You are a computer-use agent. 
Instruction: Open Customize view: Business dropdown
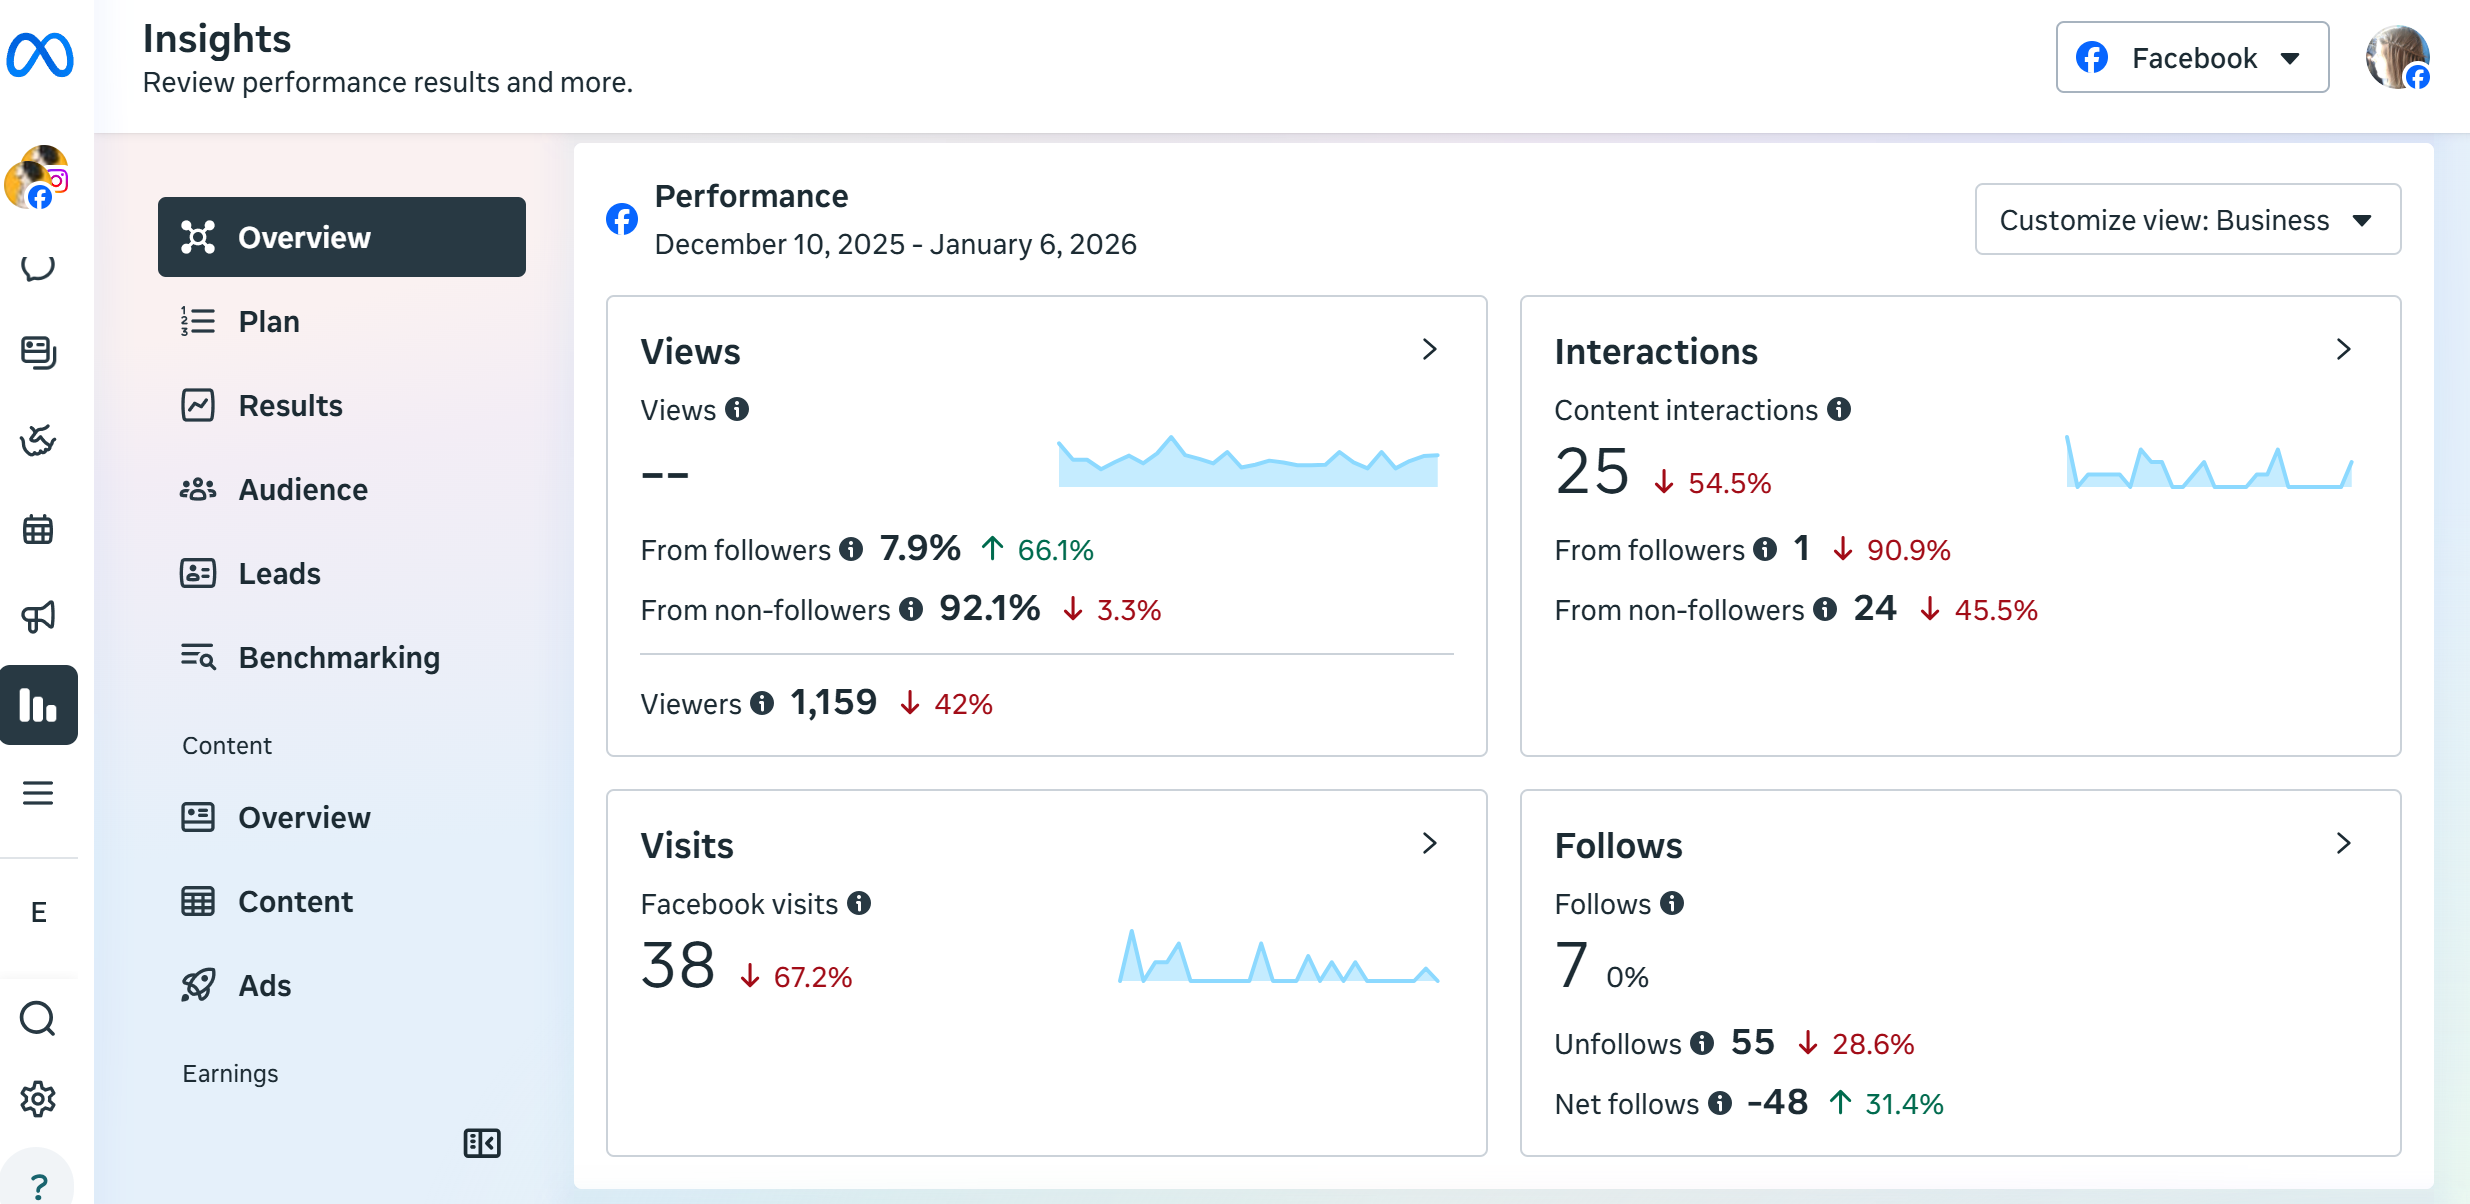coord(2187,220)
